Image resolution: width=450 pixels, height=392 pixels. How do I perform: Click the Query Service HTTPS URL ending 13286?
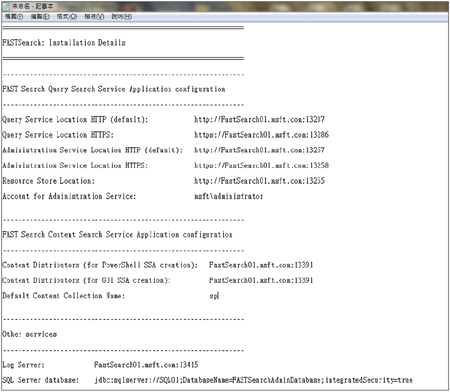point(261,135)
